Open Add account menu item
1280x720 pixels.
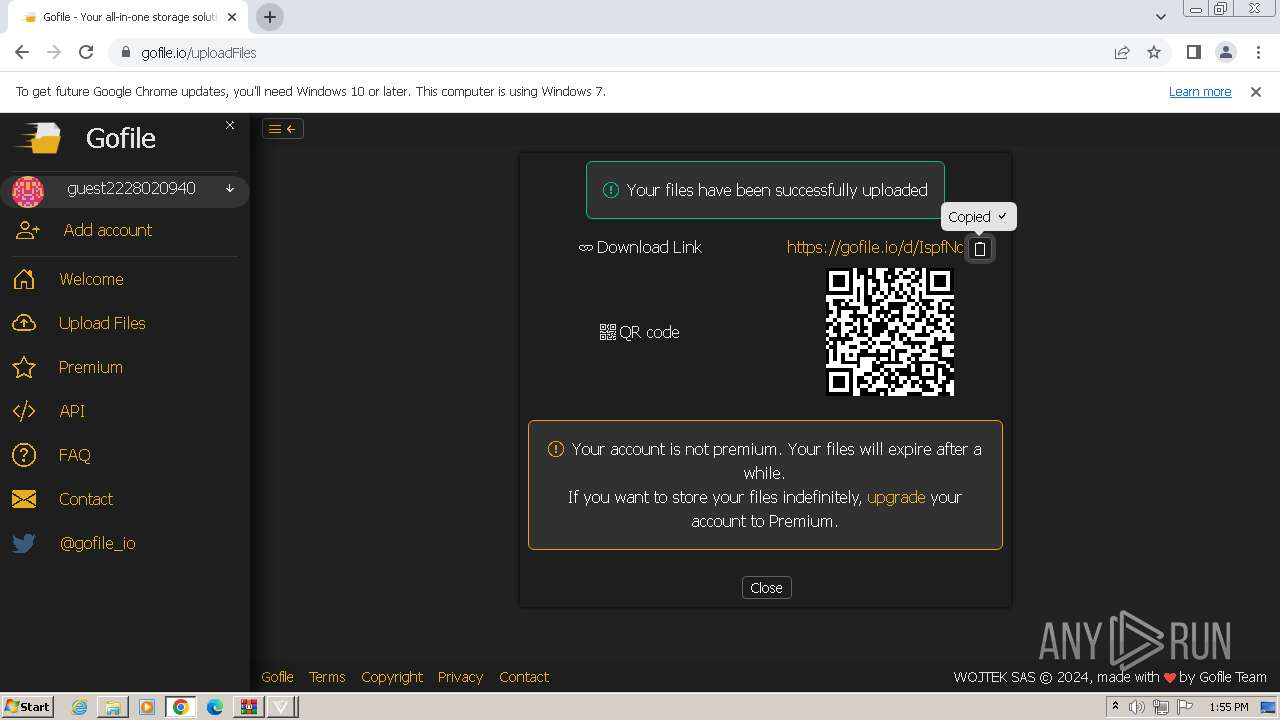108,230
